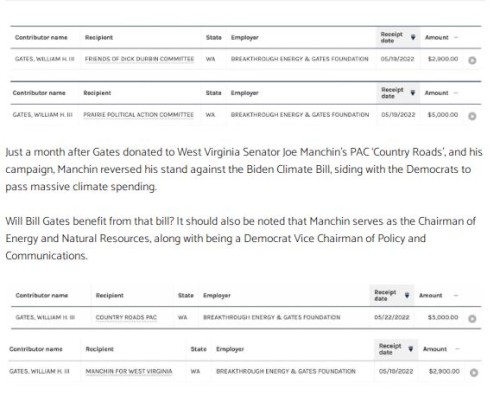
Task: Select employer text in the Country Roads row
Action: pyautogui.click(x=272, y=317)
